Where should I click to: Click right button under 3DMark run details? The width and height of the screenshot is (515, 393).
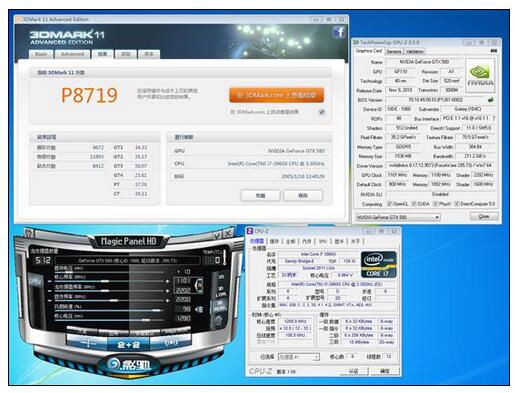tap(303, 195)
